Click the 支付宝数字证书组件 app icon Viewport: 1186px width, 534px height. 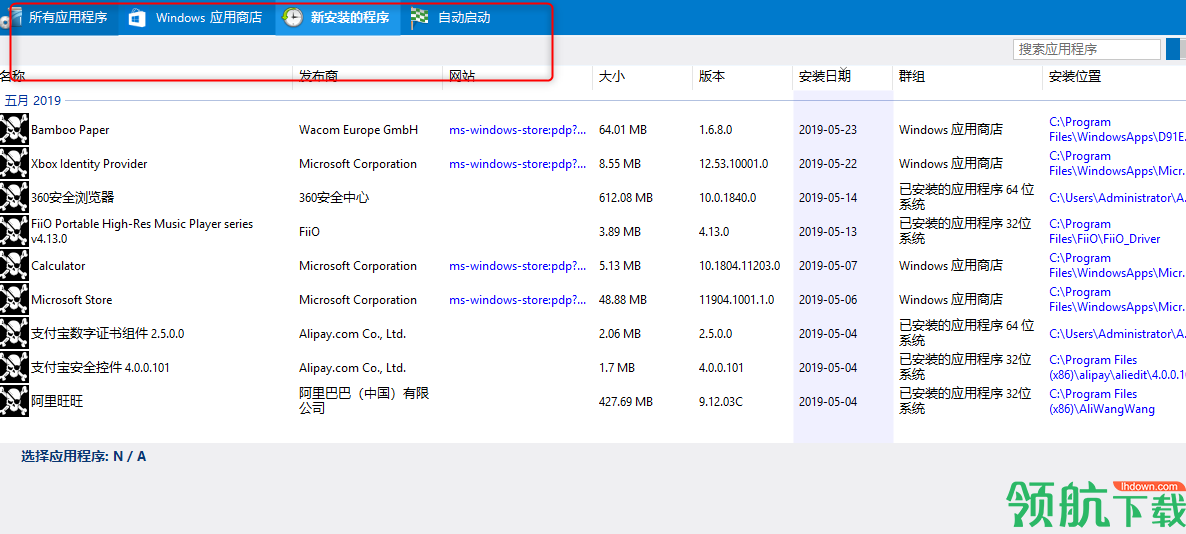tap(14, 334)
